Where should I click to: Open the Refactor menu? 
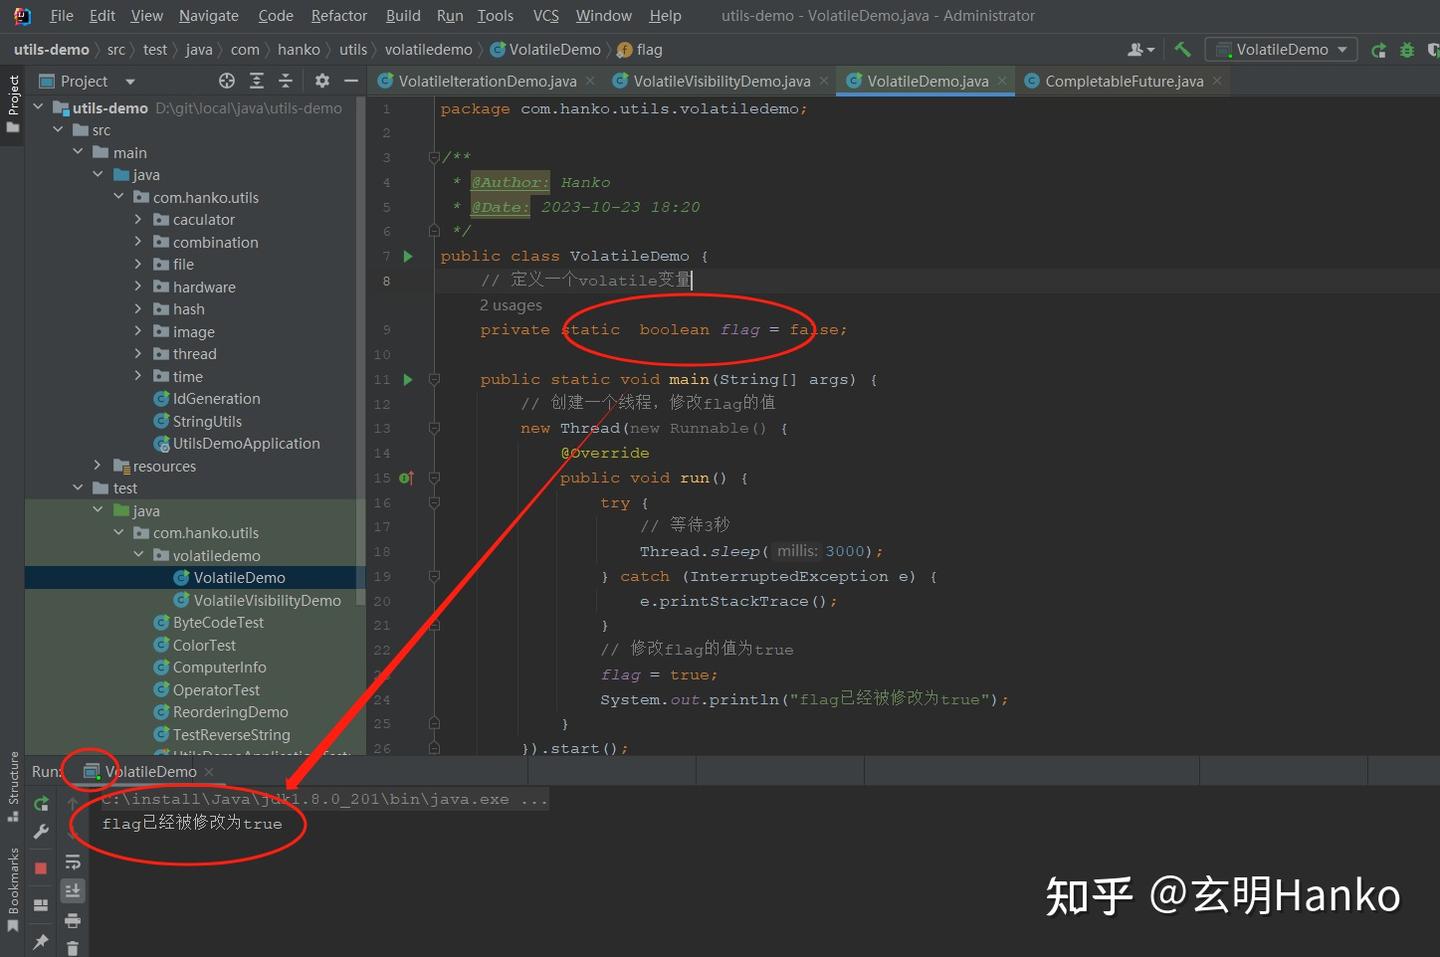coord(338,15)
